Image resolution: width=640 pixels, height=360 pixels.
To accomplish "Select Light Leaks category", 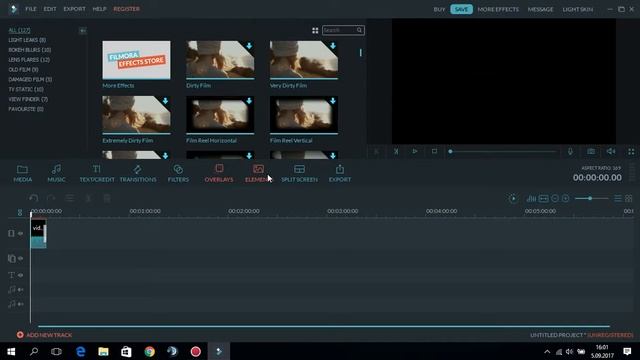I will (x=27, y=40).
